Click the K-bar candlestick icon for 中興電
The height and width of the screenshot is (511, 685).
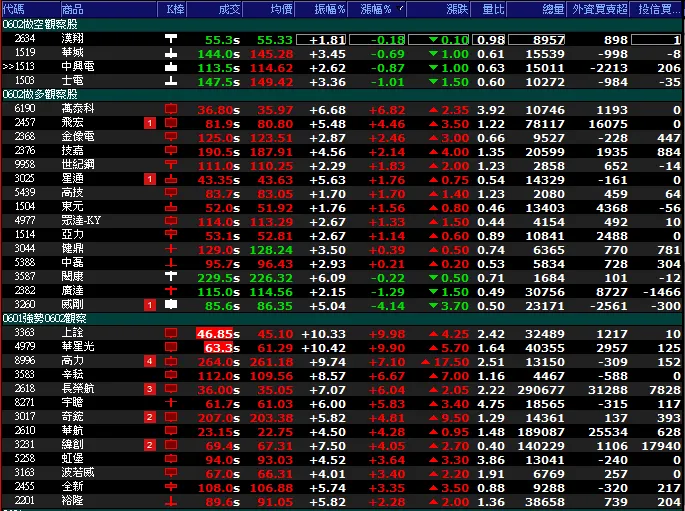click(171, 67)
